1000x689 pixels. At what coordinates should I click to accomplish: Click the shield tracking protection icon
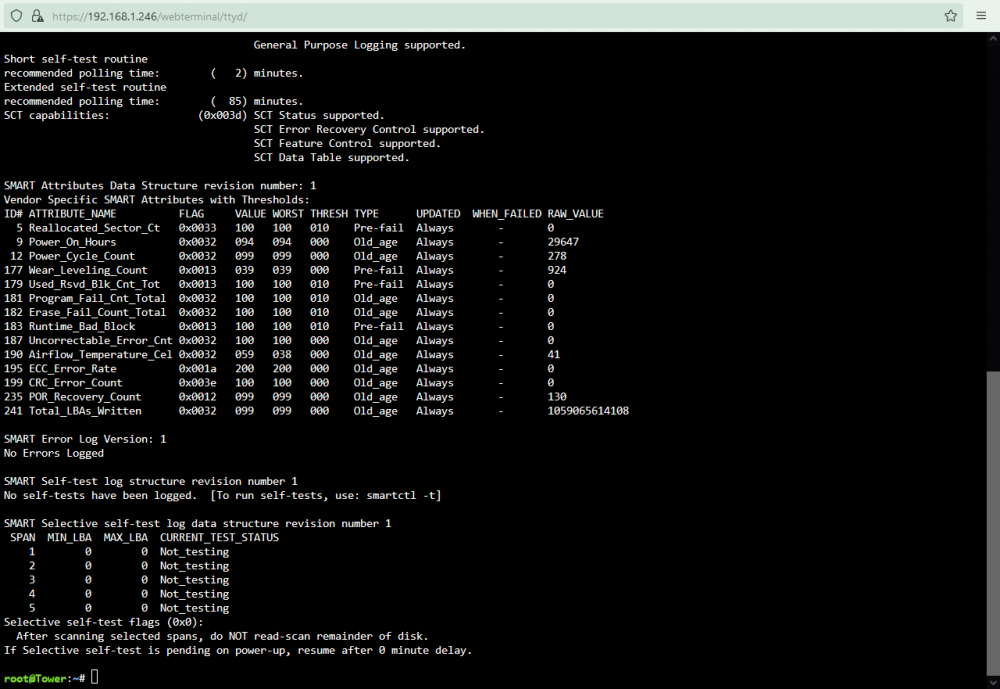point(17,16)
